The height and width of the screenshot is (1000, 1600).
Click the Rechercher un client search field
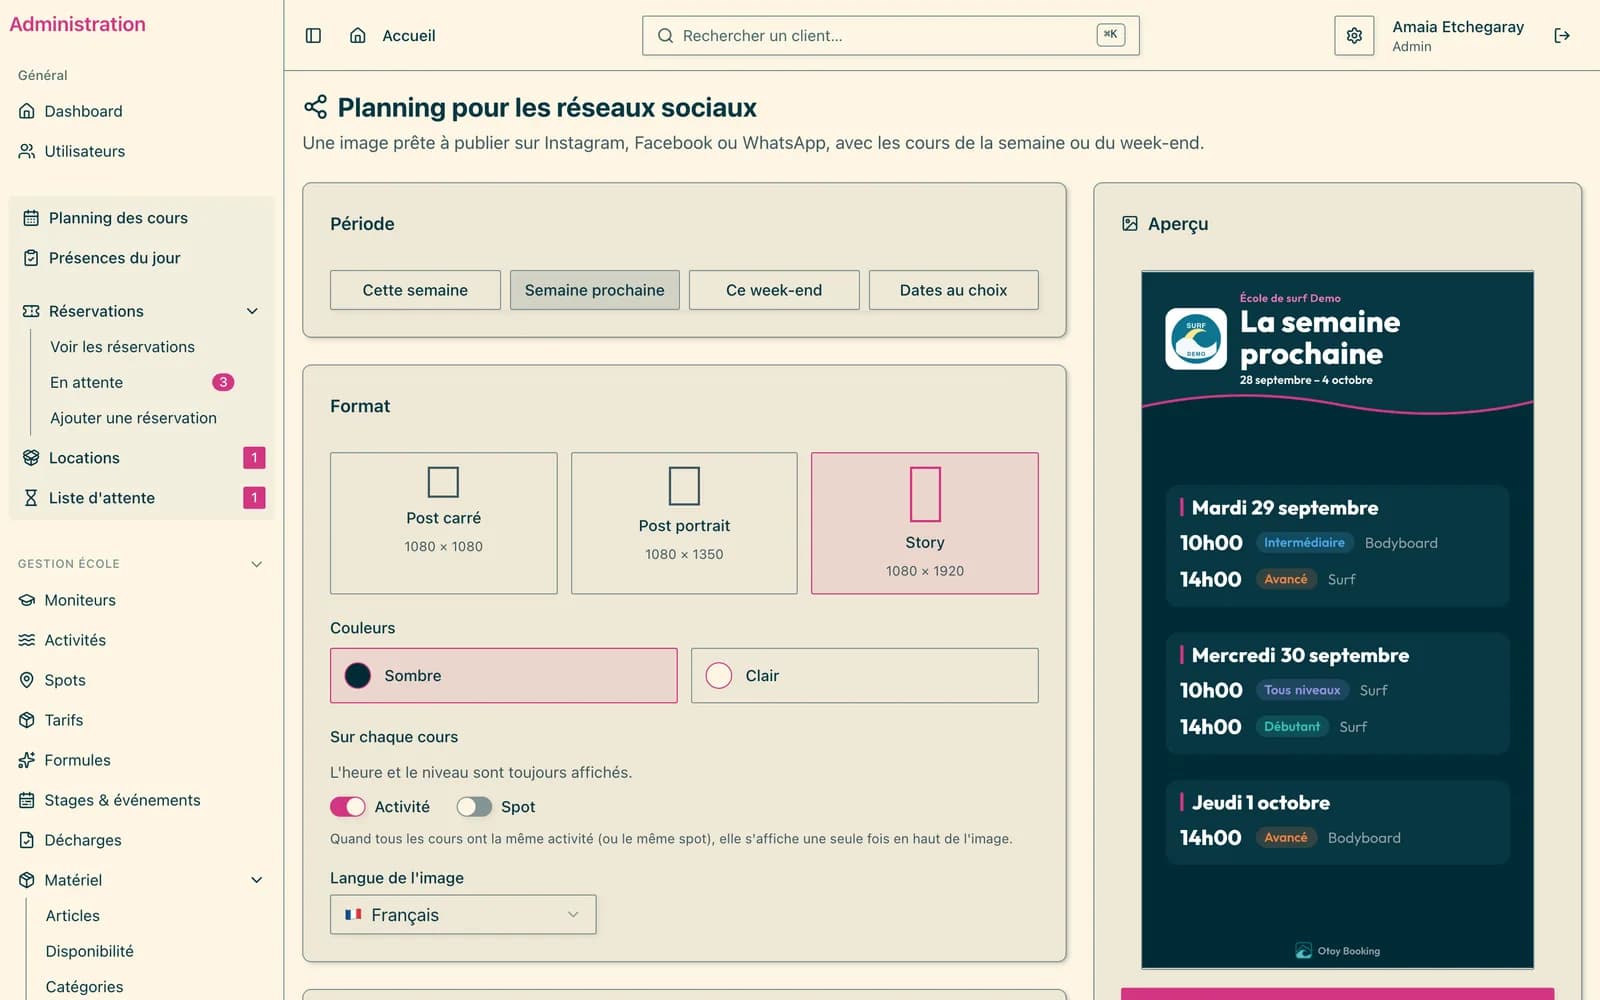891,36
